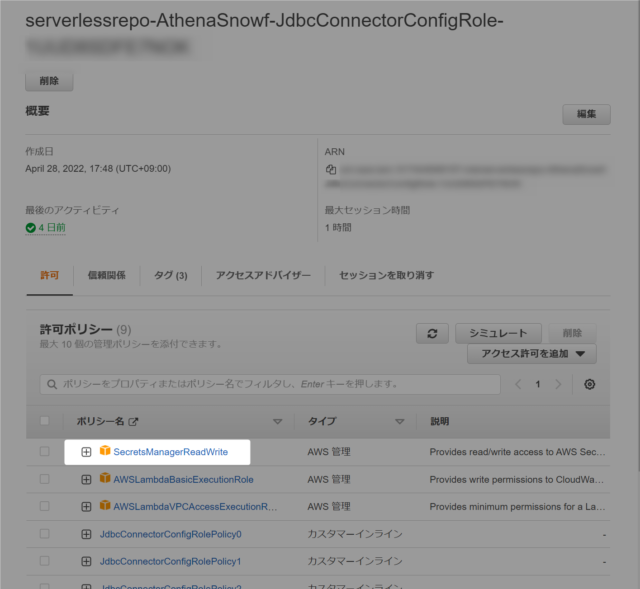Click 'Provides minimum permissions for a La…' description
Screen dimensions: 640x589
[517, 507]
